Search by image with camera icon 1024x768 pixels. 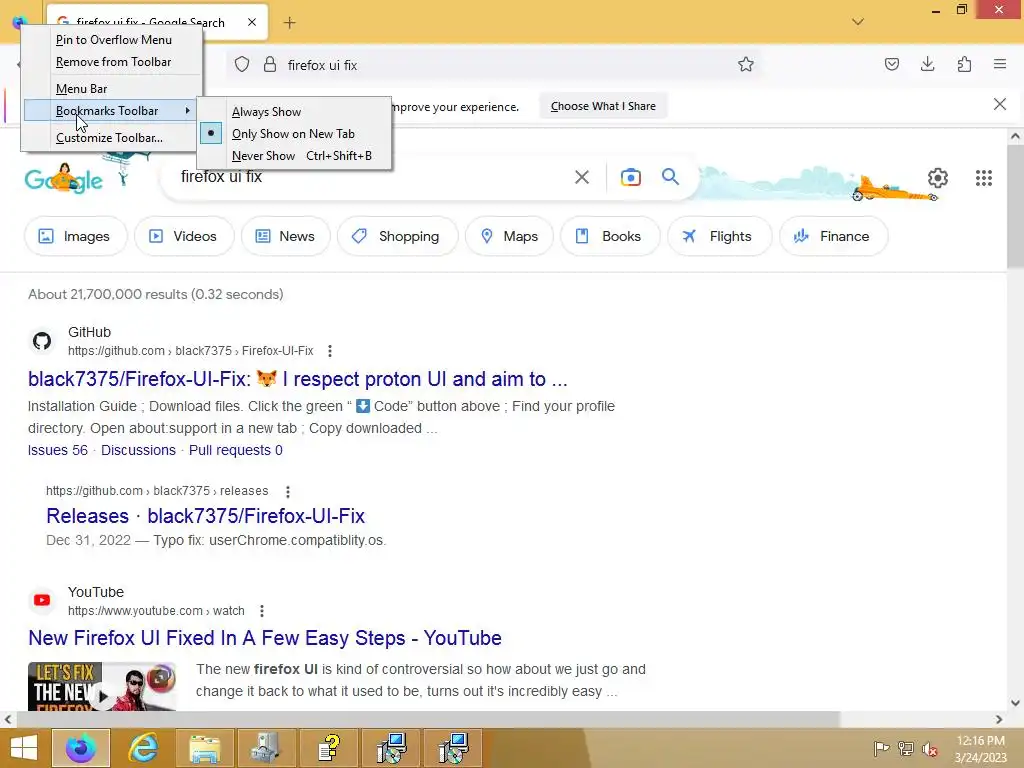(630, 177)
